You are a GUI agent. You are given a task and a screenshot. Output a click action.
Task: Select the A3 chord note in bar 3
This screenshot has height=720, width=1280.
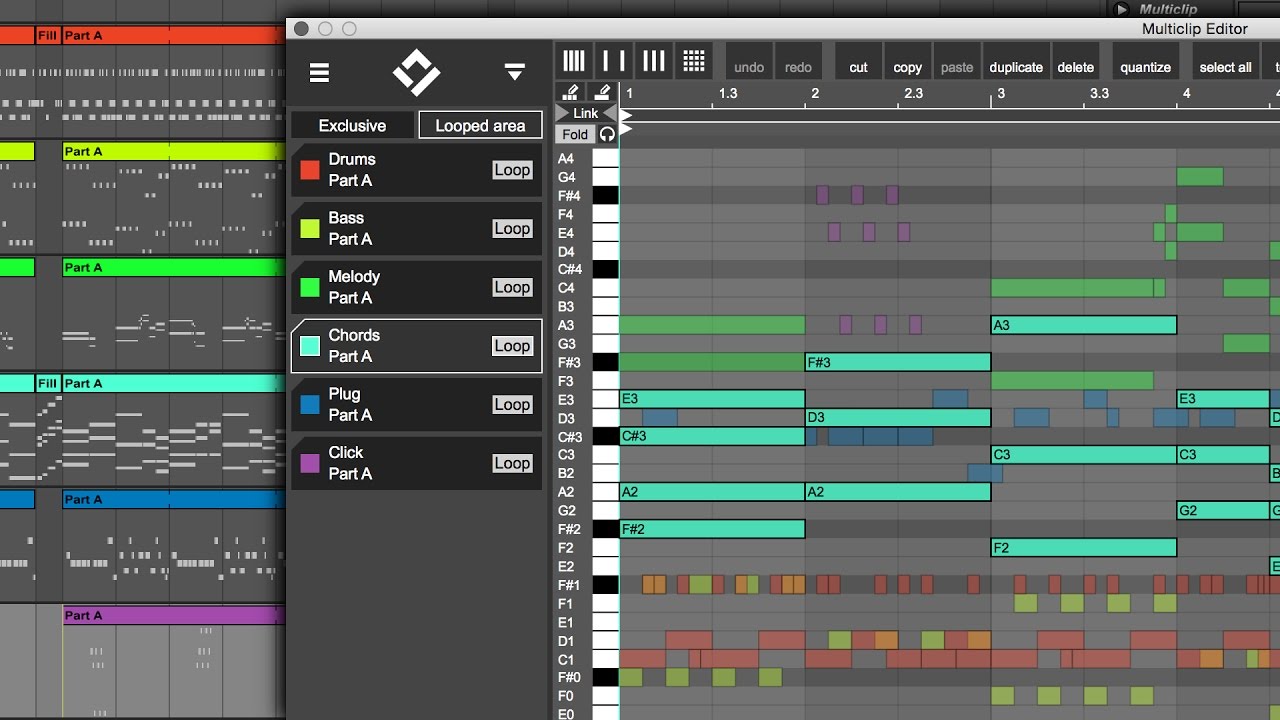tap(1084, 325)
